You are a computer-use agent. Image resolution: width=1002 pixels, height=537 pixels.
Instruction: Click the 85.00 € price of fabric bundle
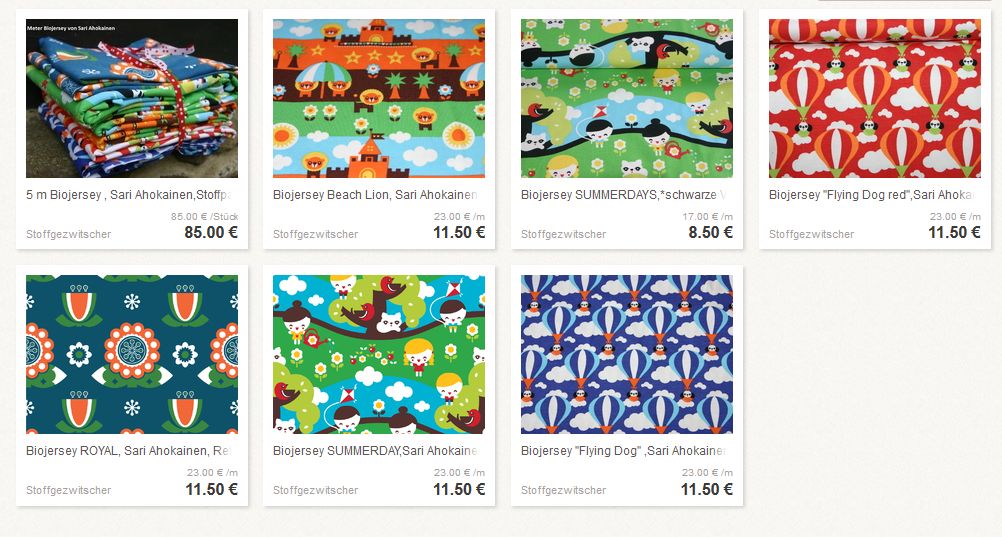click(x=211, y=232)
